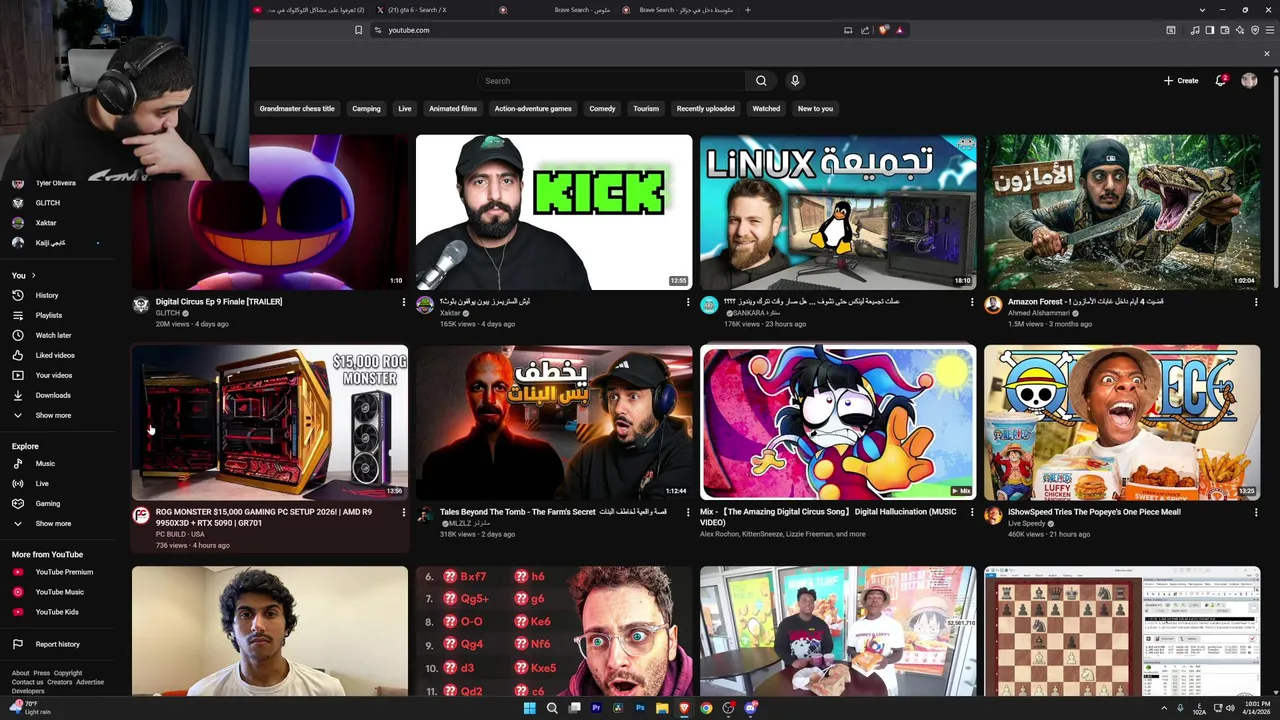Open the Brave Shields lion icon

pyautogui.click(x=883, y=30)
